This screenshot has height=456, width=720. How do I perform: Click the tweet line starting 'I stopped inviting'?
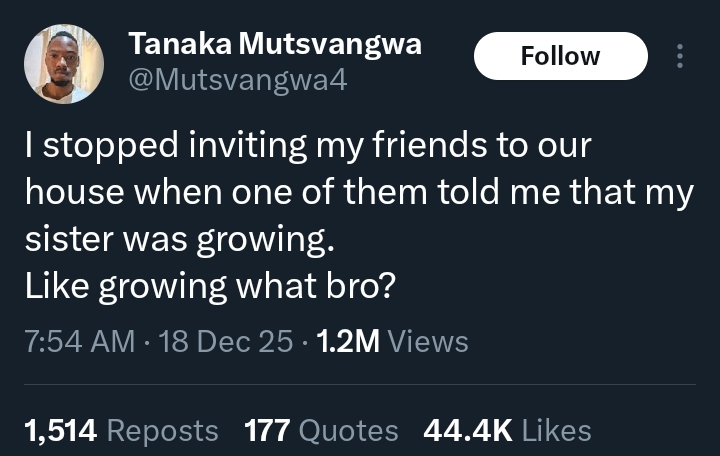[x=308, y=147]
